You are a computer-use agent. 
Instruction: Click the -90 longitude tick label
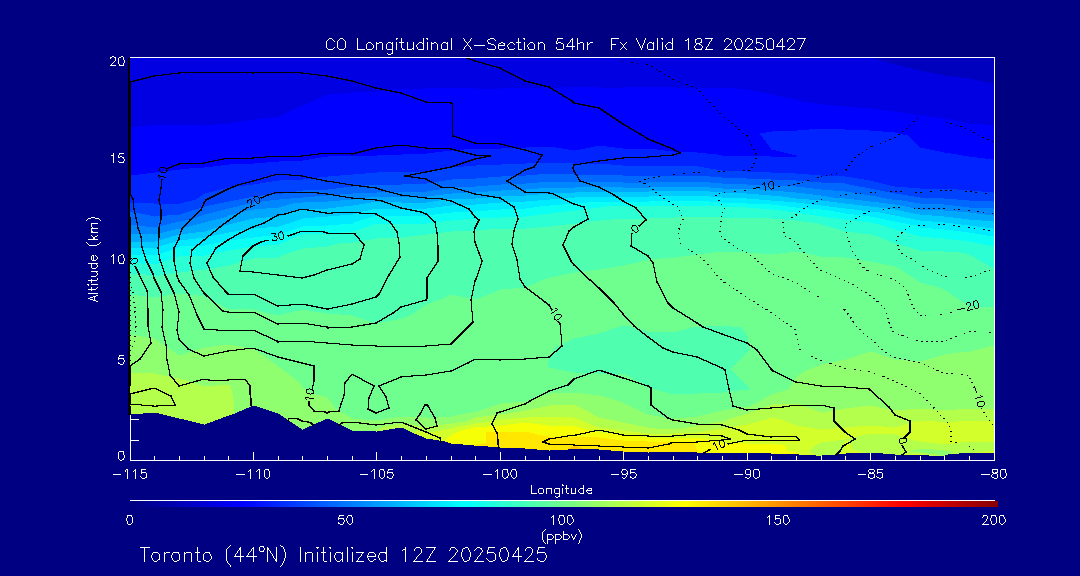click(x=747, y=474)
